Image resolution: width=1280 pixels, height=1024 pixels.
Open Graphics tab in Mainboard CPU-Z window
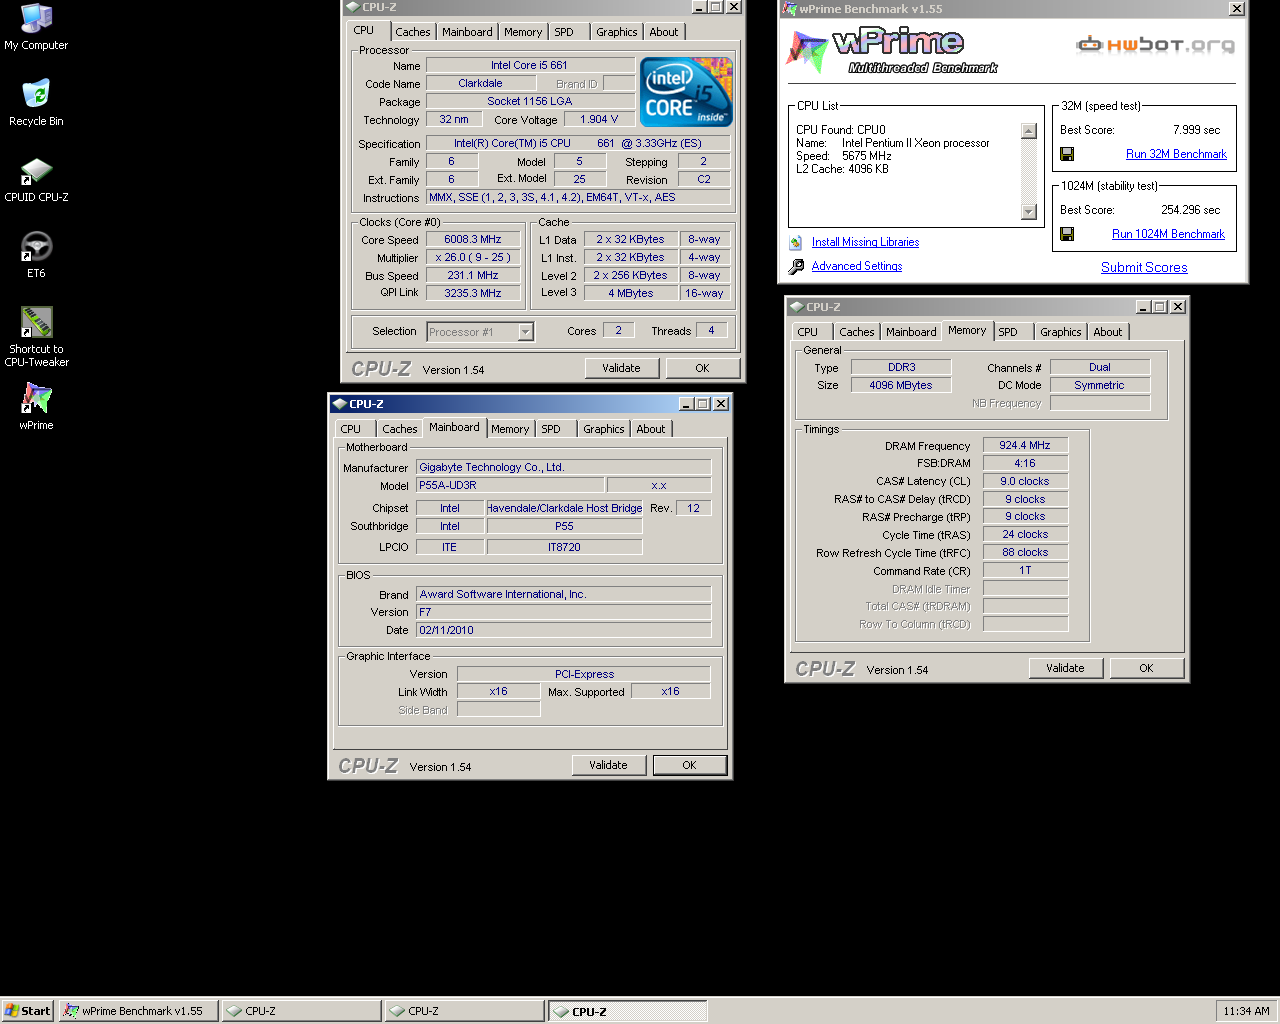(603, 429)
